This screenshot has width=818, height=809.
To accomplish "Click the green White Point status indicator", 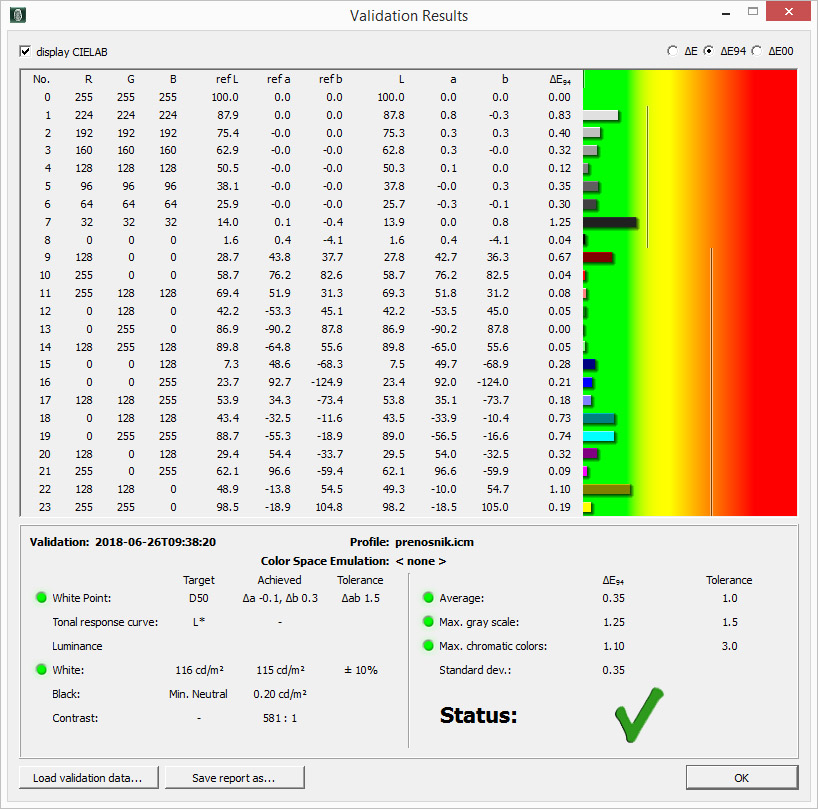I will [x=41, y=598].
